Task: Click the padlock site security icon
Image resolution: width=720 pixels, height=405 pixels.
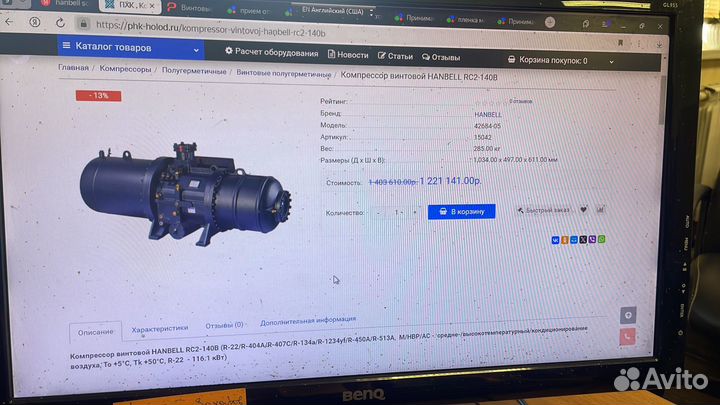Action: (x=83, y=23)
